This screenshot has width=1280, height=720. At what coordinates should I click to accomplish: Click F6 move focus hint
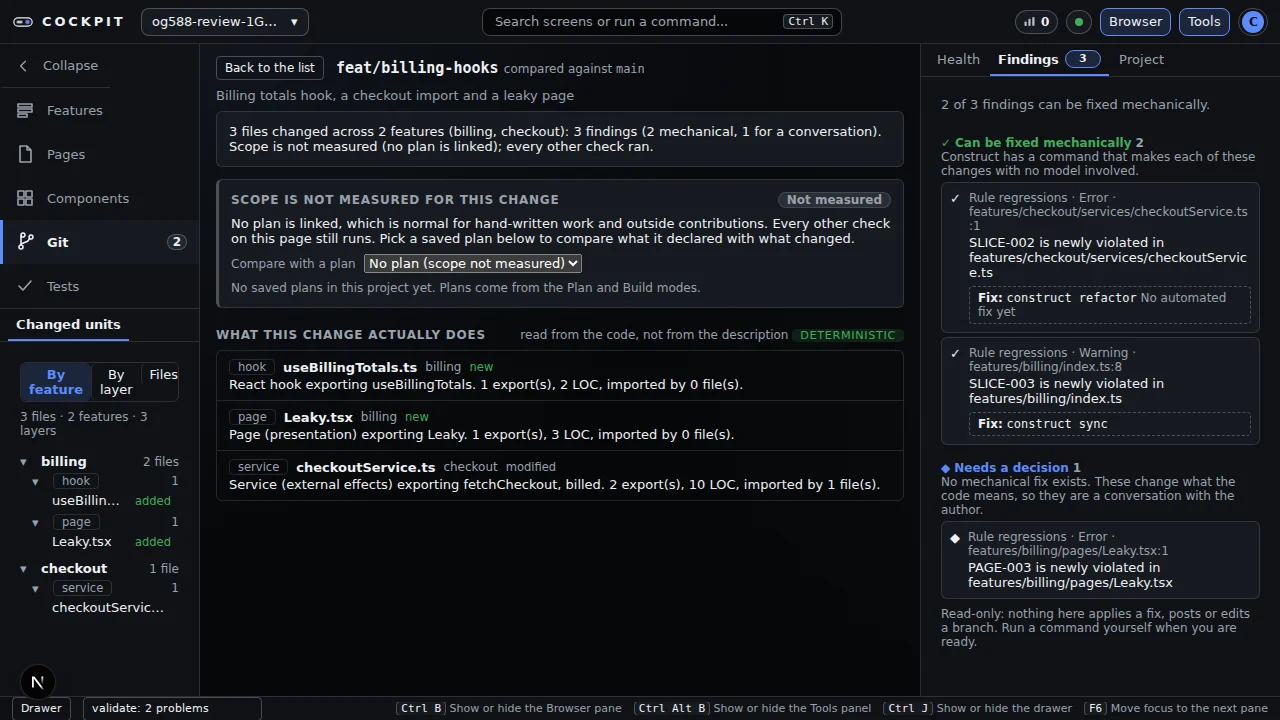[1176, 708]
